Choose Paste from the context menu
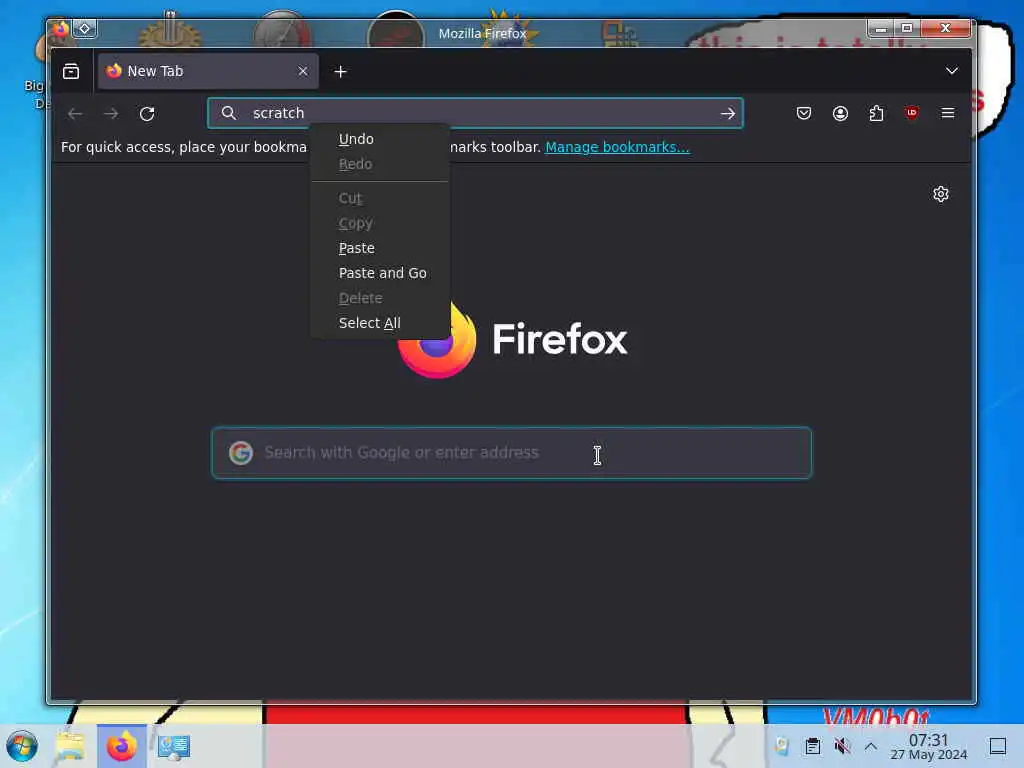 coord(380,248)
